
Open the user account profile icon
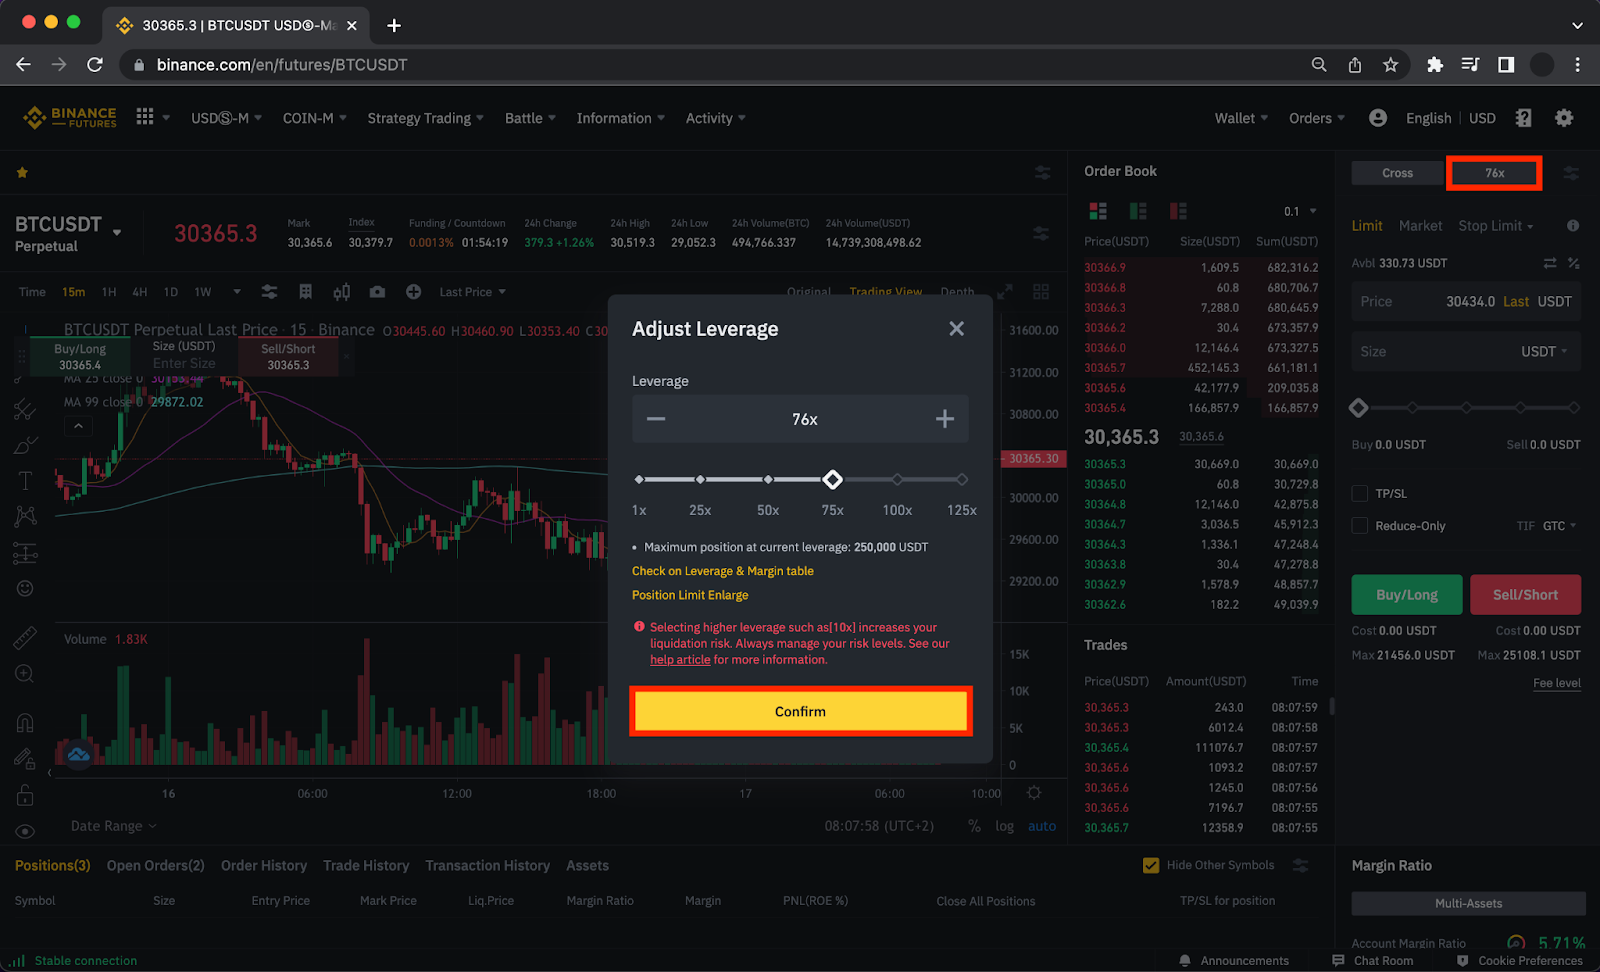(1377, 118)
